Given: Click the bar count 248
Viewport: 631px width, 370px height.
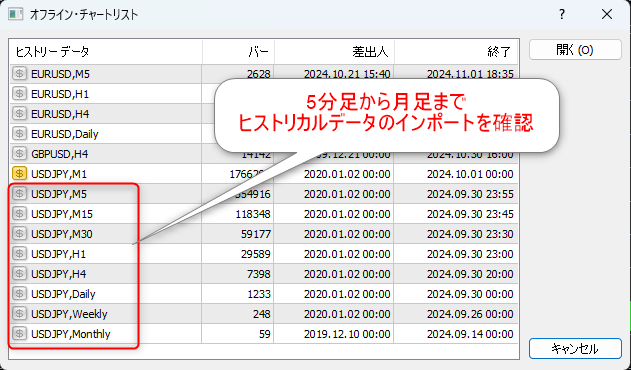Looking at the screenshot, I should pyautogui.click(x=262, y=314).
